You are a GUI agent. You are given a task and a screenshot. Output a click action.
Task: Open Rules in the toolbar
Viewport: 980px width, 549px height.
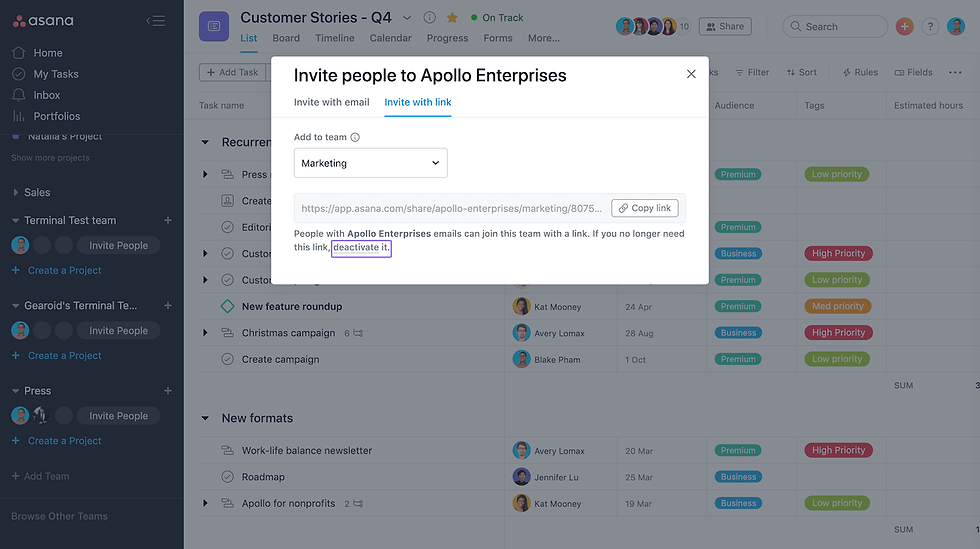point(860,73)
